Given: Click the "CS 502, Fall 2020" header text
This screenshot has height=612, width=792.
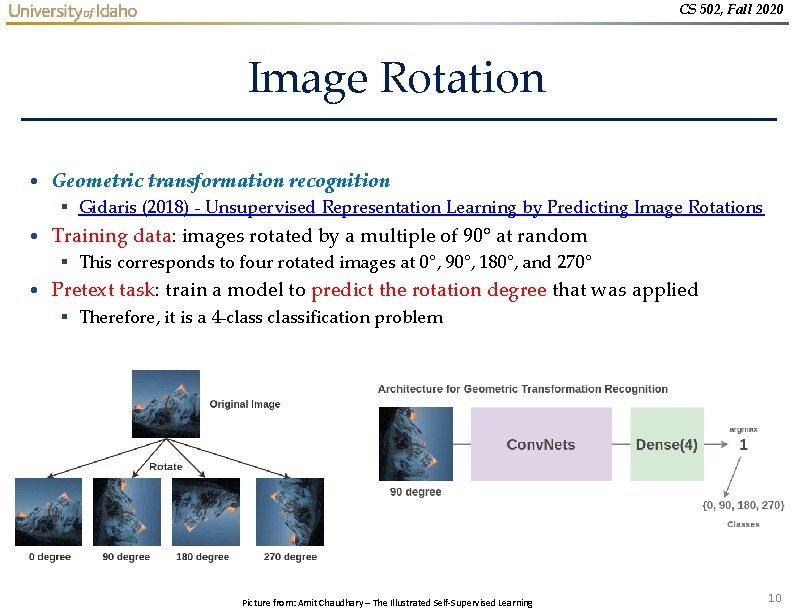Looking at the screenshot, I should tap(731, 9).
